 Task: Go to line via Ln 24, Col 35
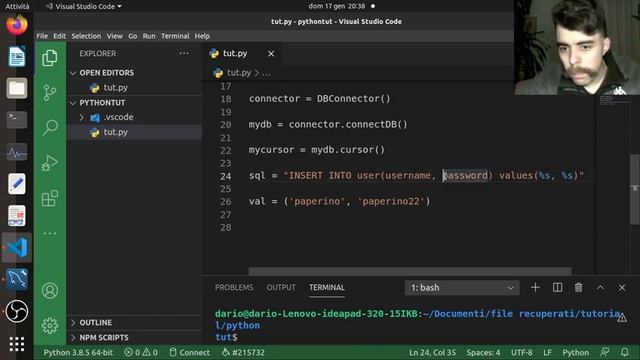click(x=432, y=352)
